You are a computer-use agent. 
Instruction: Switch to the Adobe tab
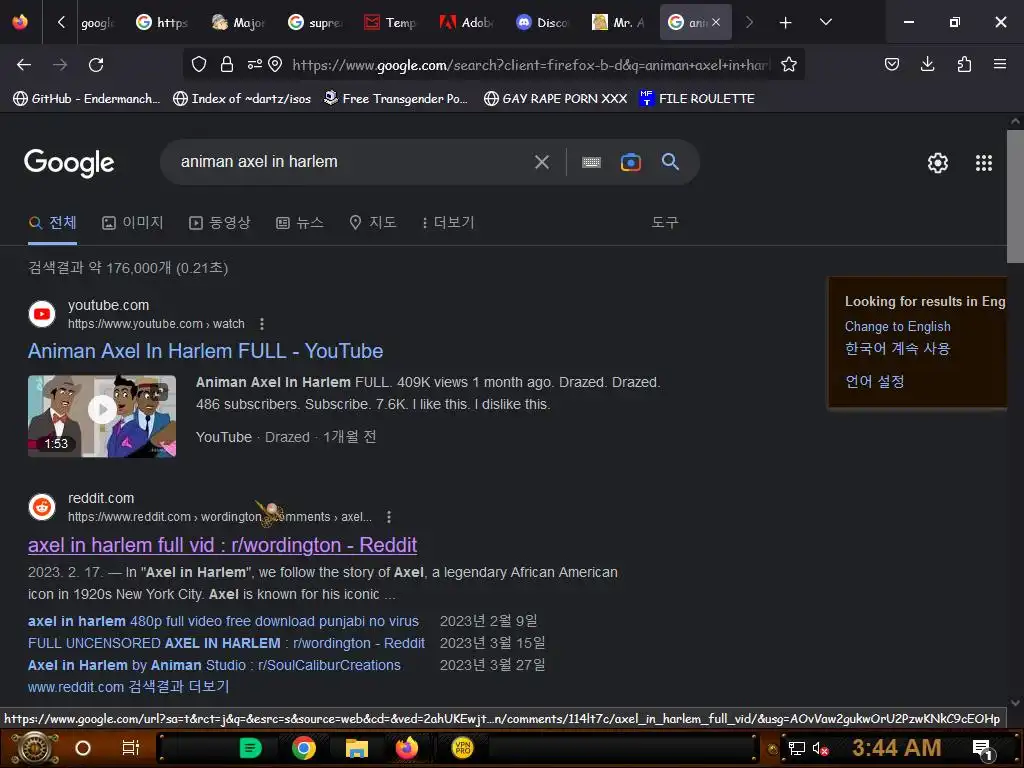(x=467, y=23)
